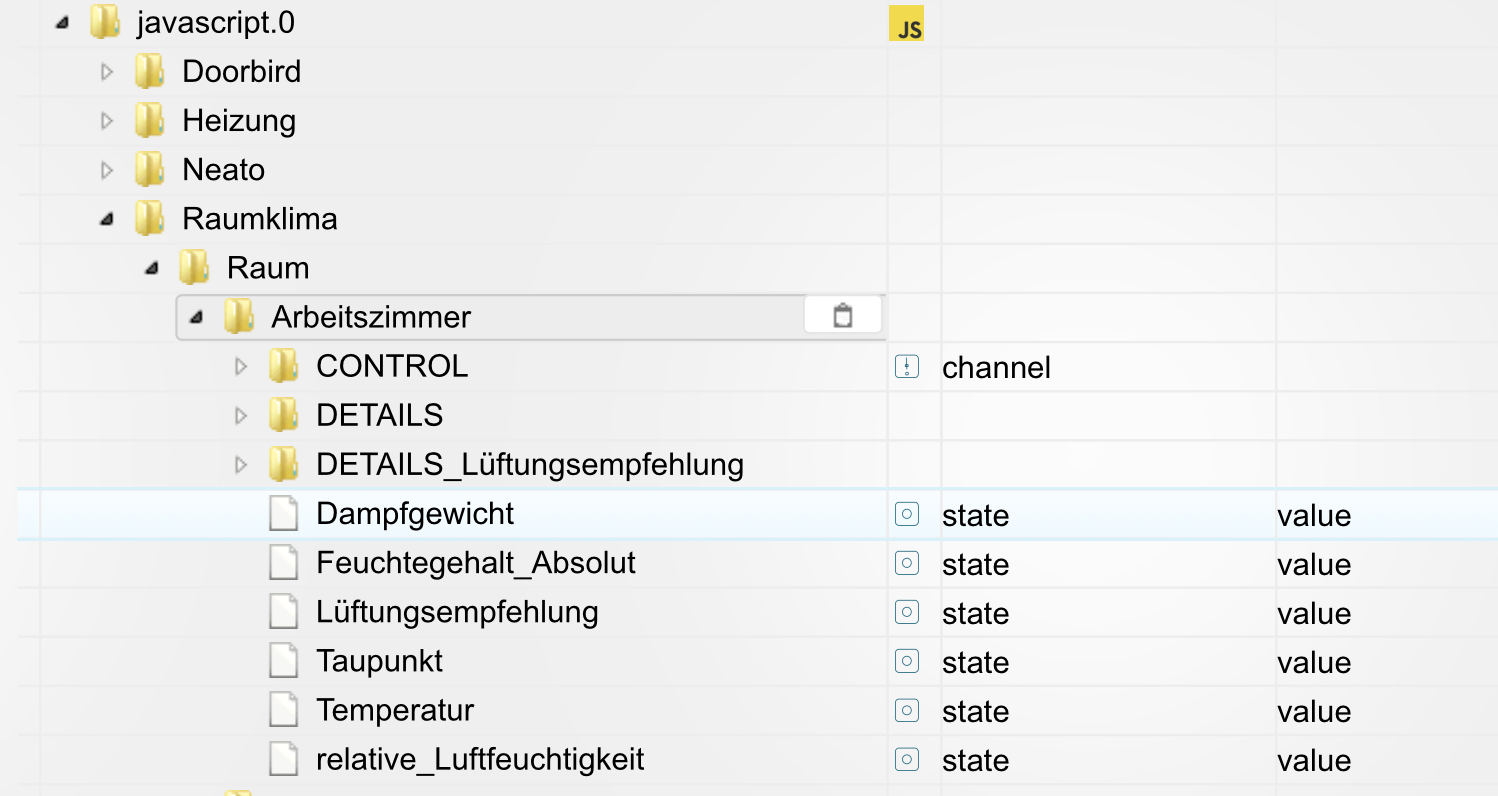The height and width of the screenshot is (796, 1498).
Task: Click the channel type icon beside CONTROL
Action: pyautogui.click(x=906, y=367)
